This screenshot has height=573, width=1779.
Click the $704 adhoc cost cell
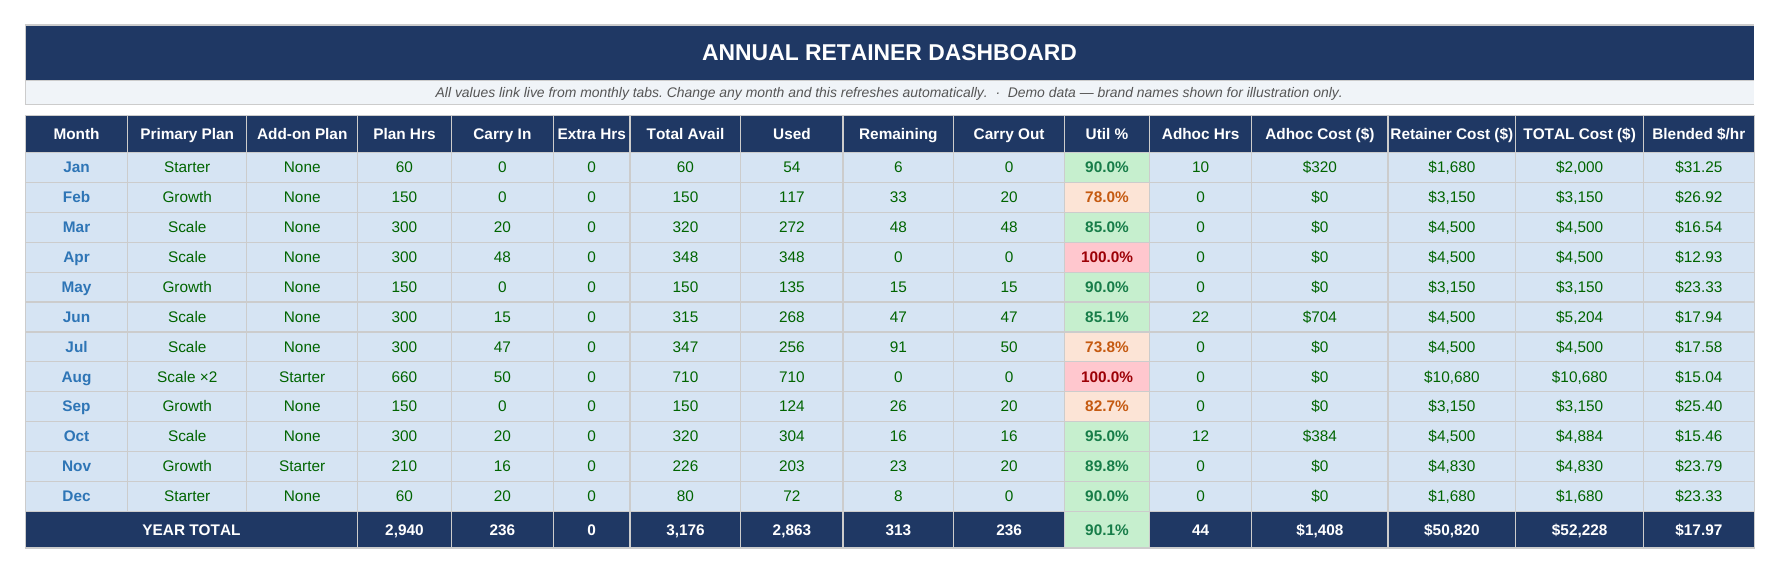tap(1319, 317)
